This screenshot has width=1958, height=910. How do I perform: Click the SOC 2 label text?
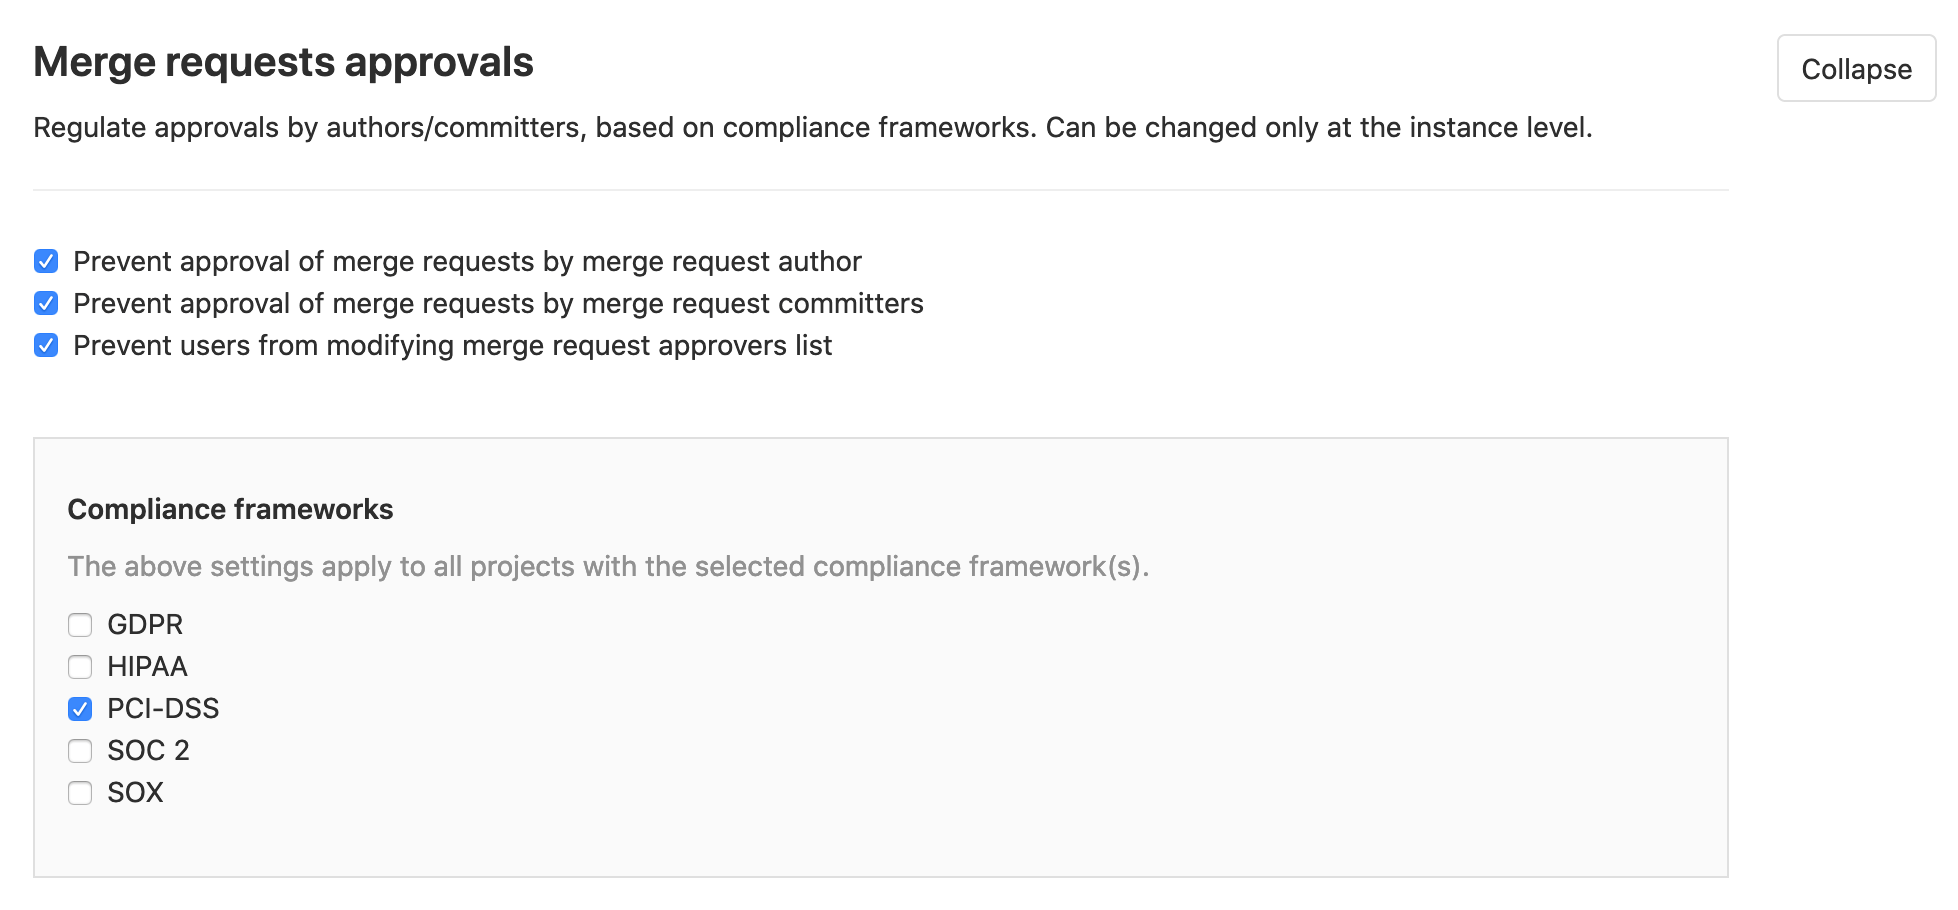coord(148,751)
